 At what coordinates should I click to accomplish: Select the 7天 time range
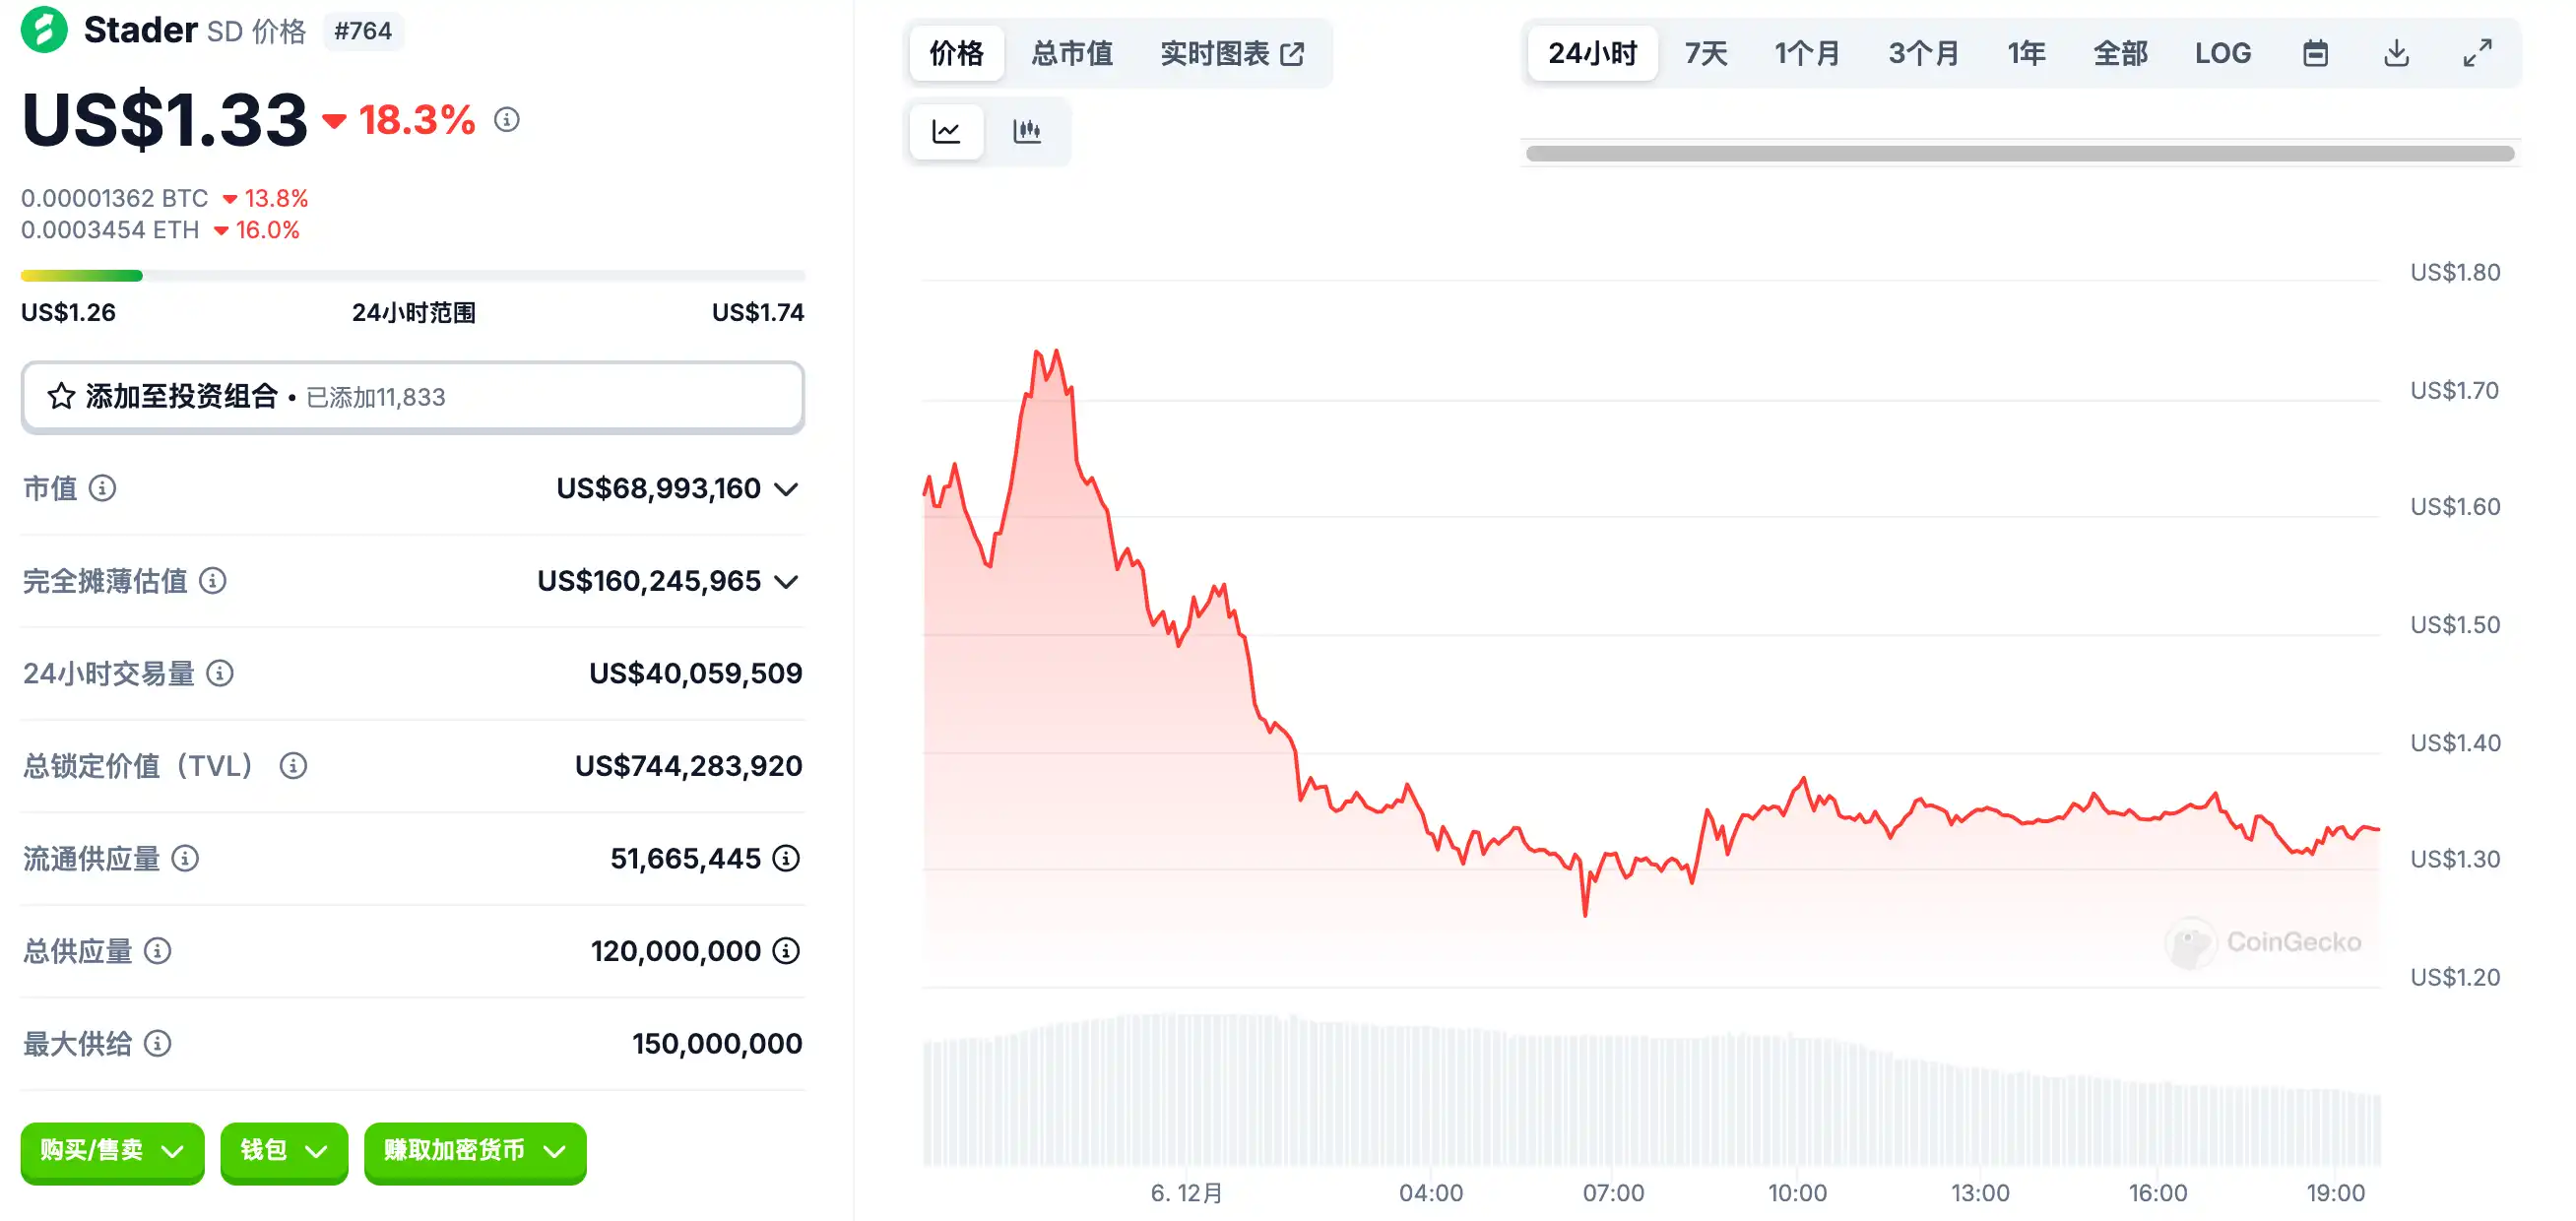pyautogui.click(x=1705, y=53)
